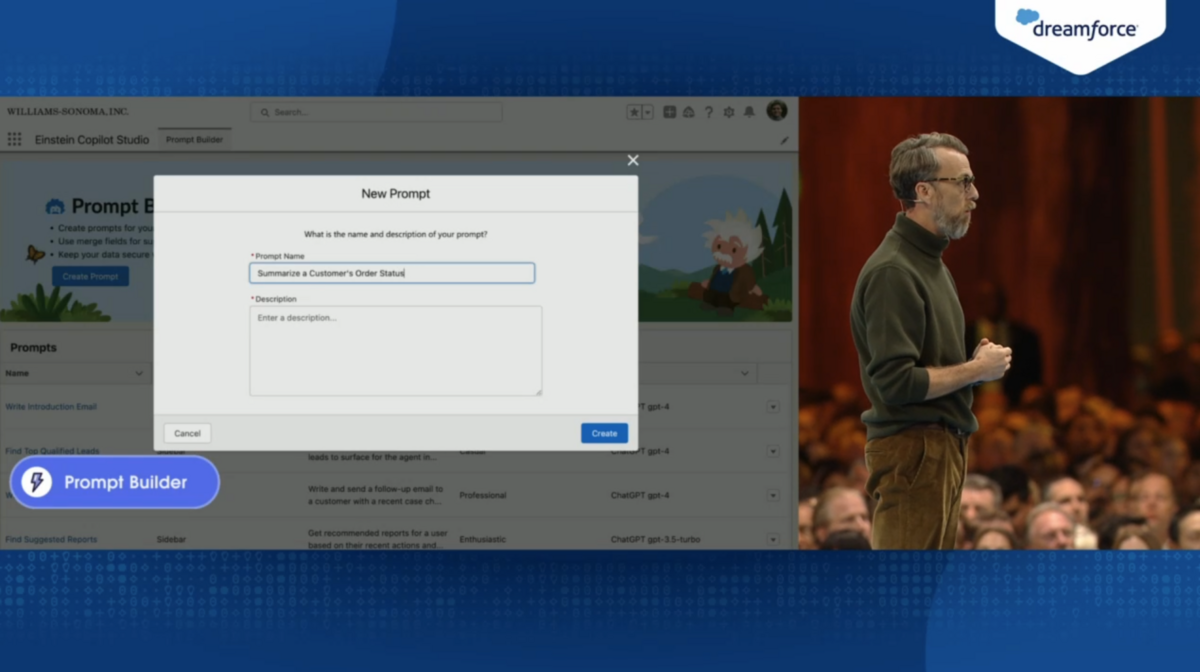The image size is (1200, 672).
Task: Open the Favorites star icon
Action: pyautogui.click(x=634, y=112)
